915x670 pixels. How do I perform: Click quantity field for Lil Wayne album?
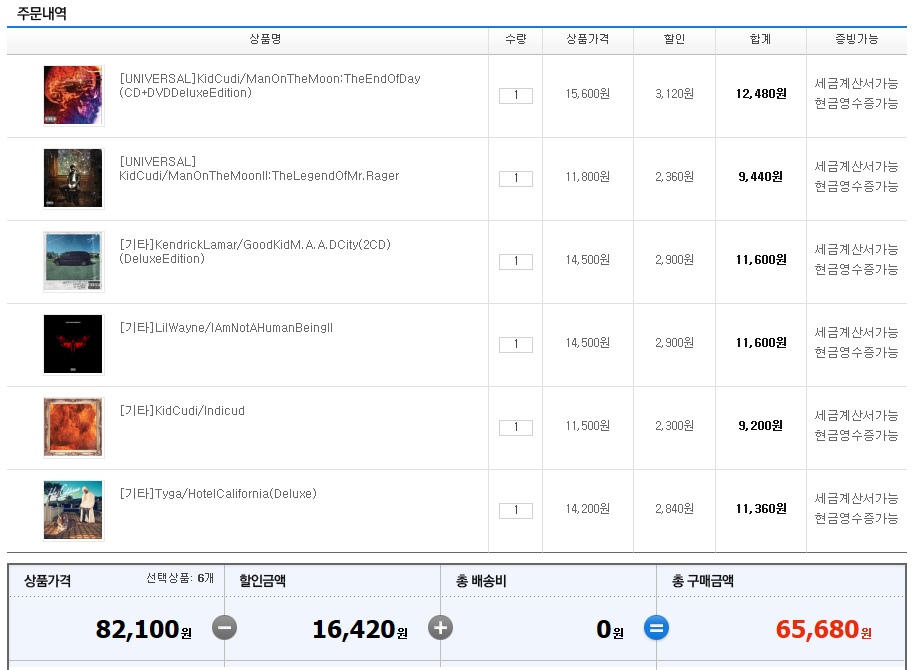click(x=515, y=345)
